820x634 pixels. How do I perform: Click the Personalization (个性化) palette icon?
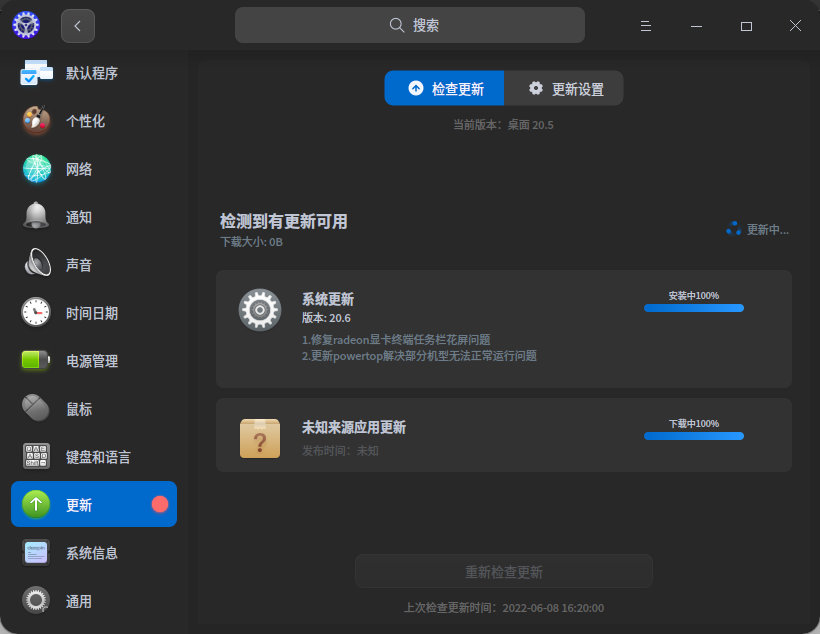tap(36, 120)
